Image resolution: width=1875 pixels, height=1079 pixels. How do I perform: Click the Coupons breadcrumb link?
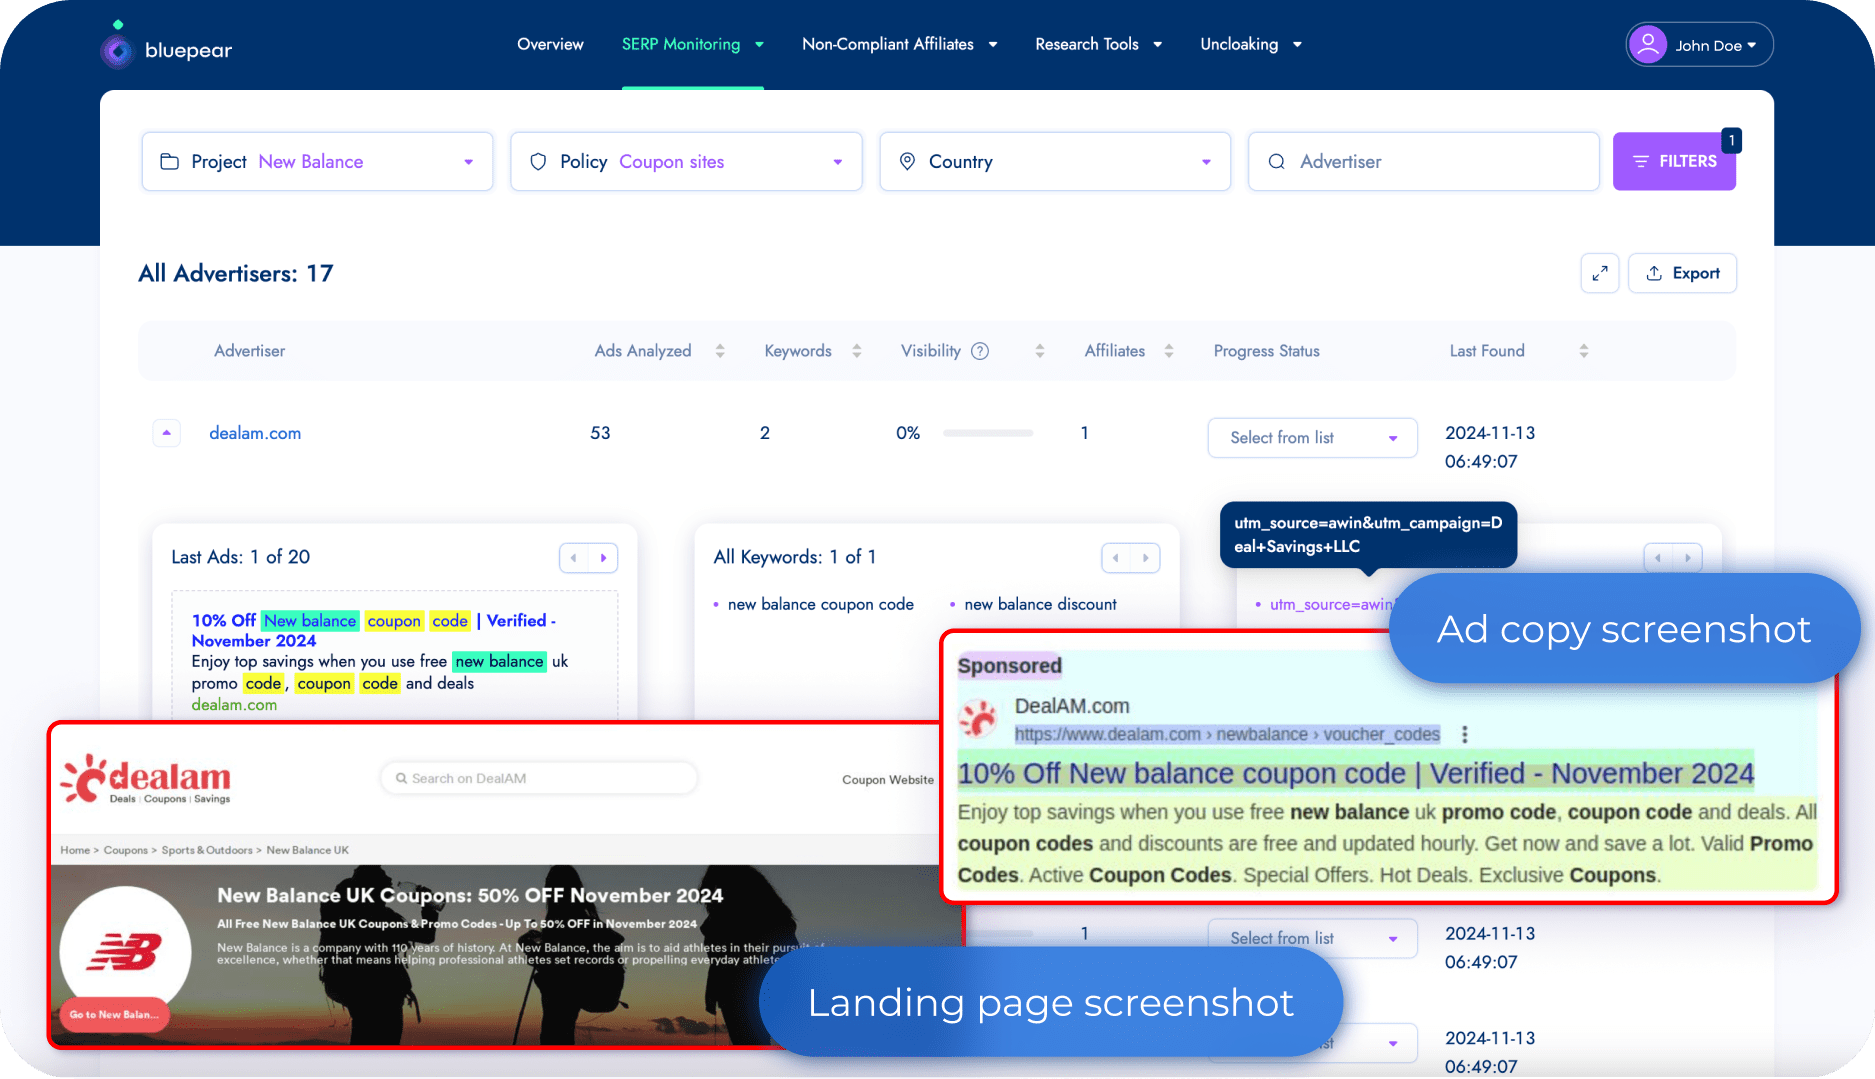(x=125, y=850)
